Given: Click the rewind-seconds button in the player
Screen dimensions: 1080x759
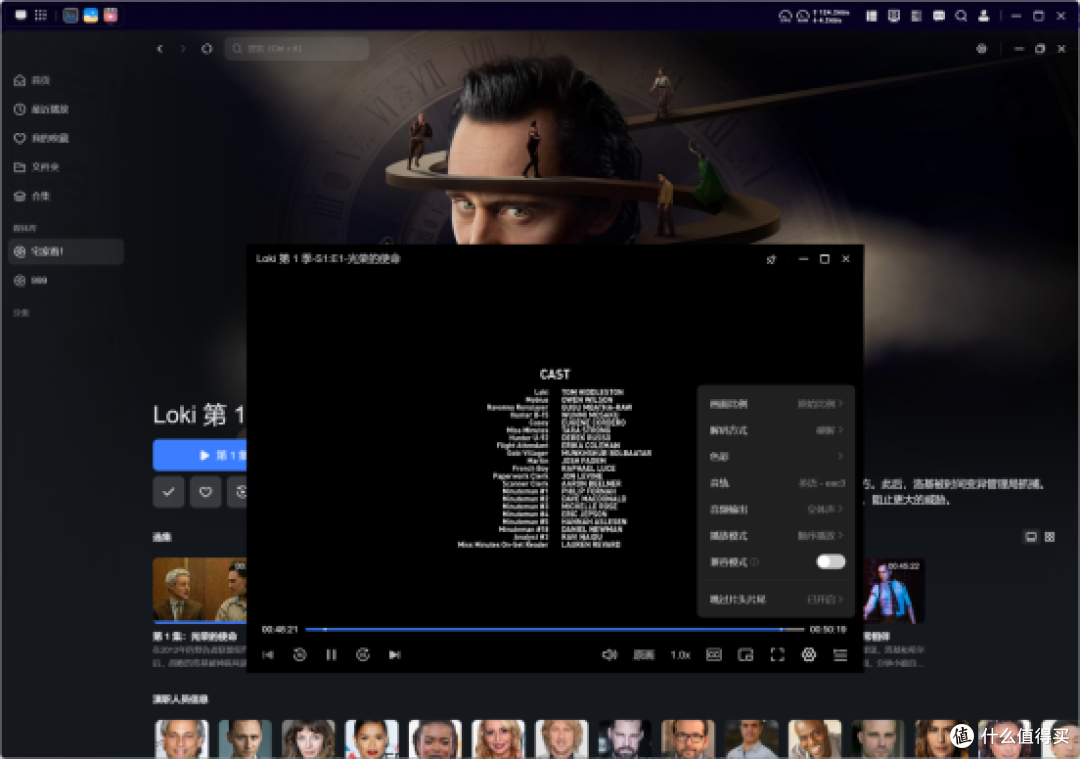Looking at the screenshot, I should tap(300, 655).
